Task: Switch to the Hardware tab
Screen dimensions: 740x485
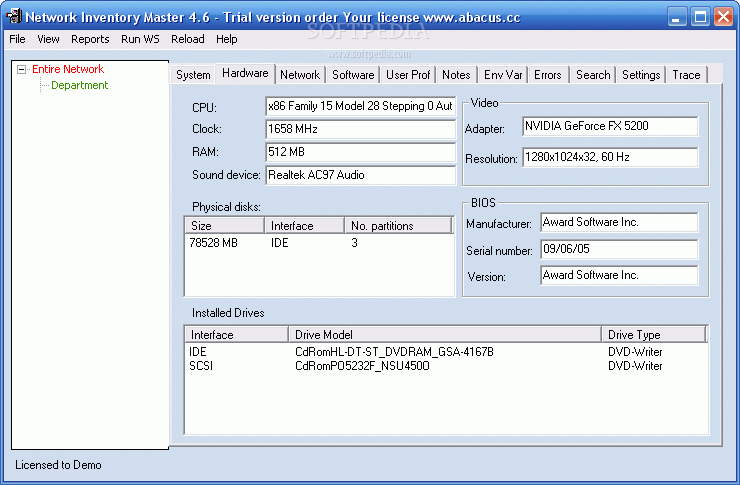Action: 245,74
